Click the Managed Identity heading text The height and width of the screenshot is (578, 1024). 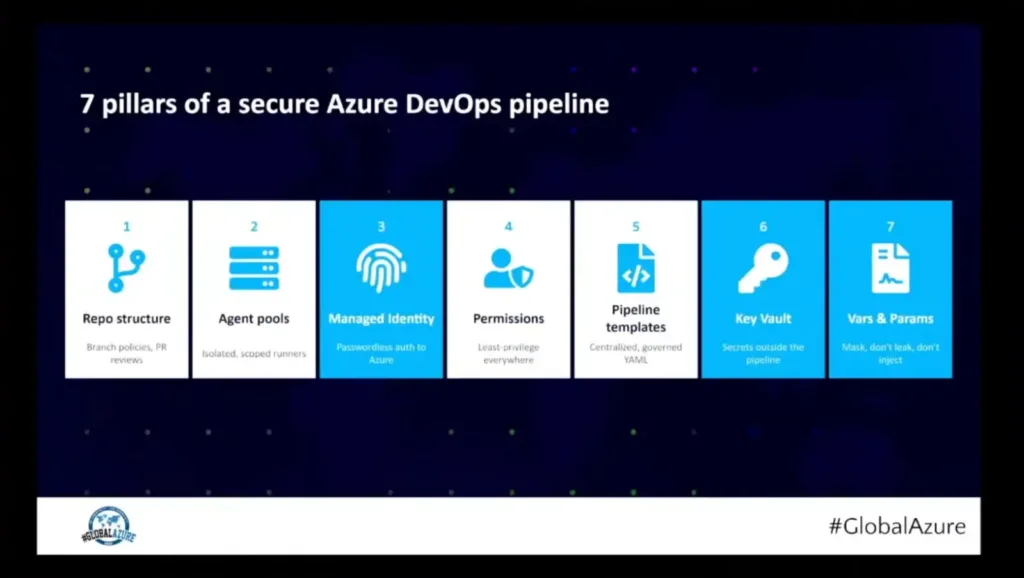click(x=381, y=319)
